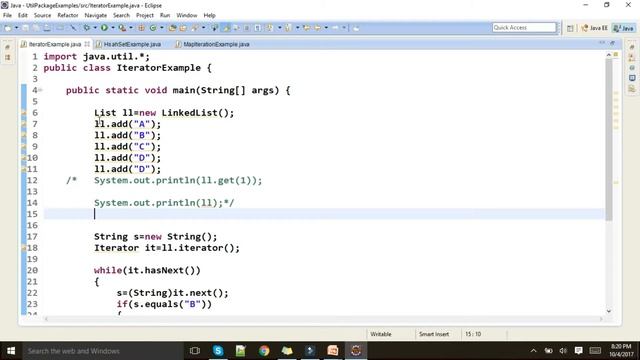
Task: Click the editor vertical scrollbar
Action: coord(609,140)
